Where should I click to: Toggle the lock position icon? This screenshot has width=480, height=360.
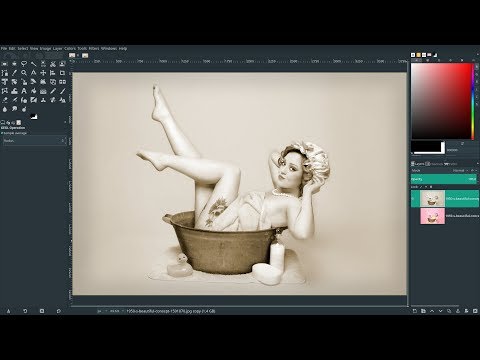click(x=426, y=187)
